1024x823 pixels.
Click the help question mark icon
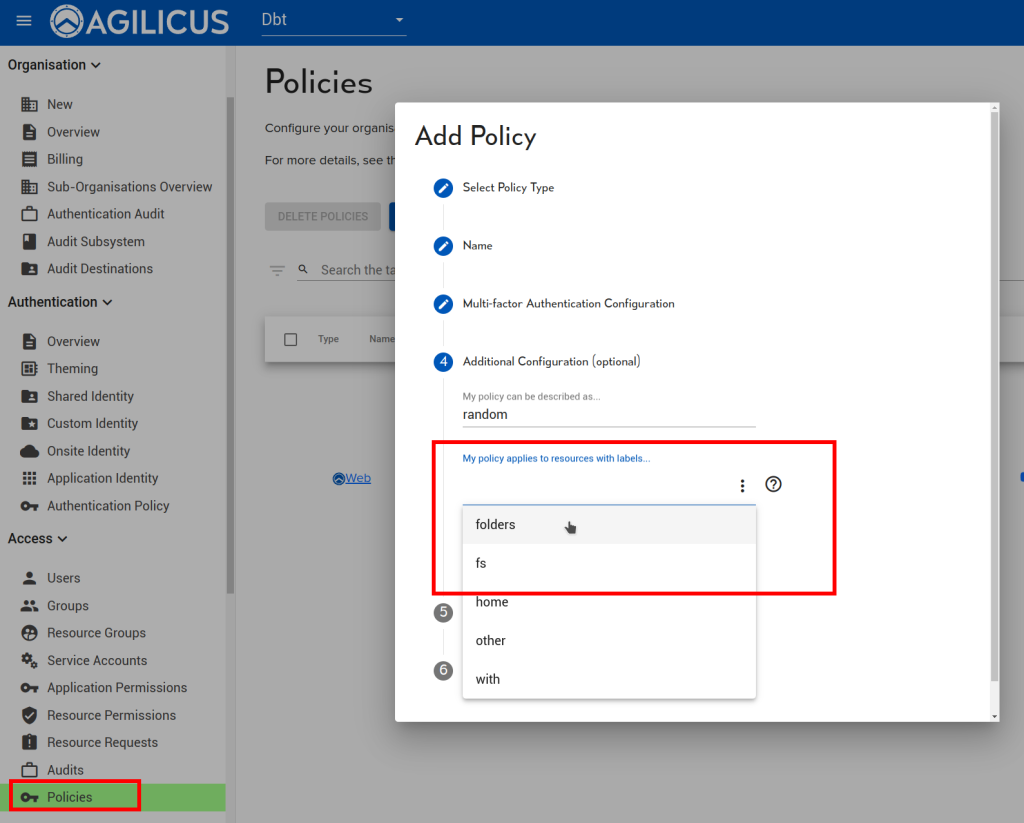click(x=773, y=484)
